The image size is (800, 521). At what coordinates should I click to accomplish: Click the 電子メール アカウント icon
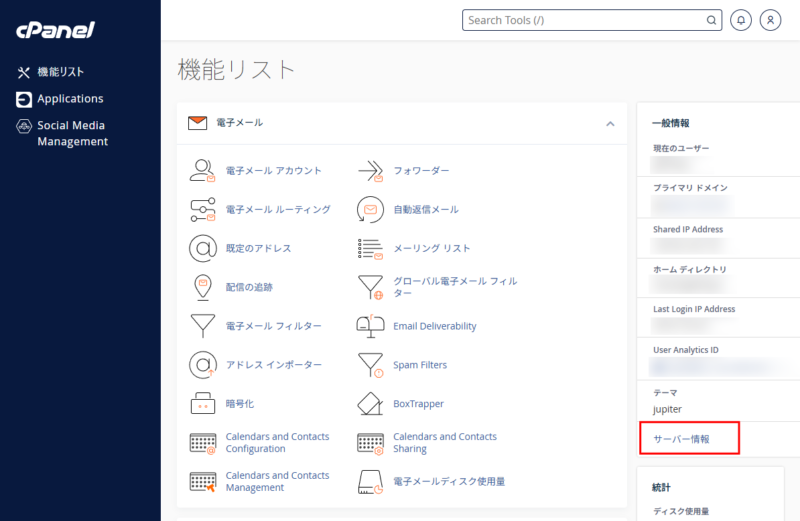pos(203,171)
